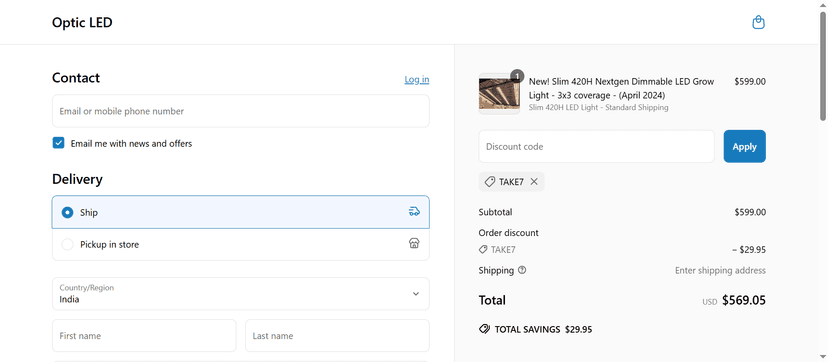Click the Log in link
828x362 pixels.
coord(417,80)
